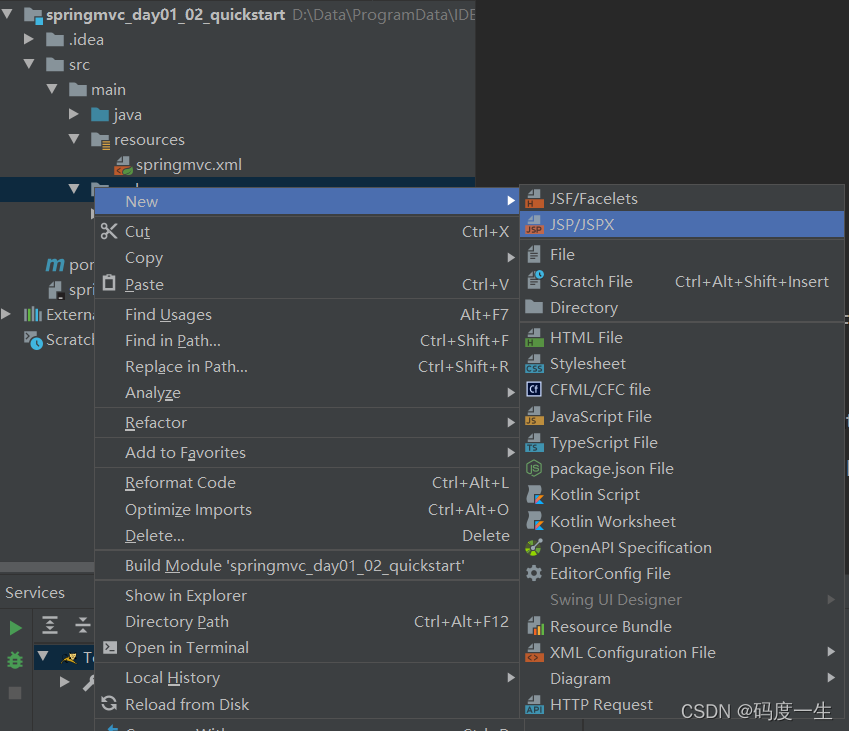
Task: Choose Replace in Path... menu item
Action: pyautogui.click(x=307, y=367)
